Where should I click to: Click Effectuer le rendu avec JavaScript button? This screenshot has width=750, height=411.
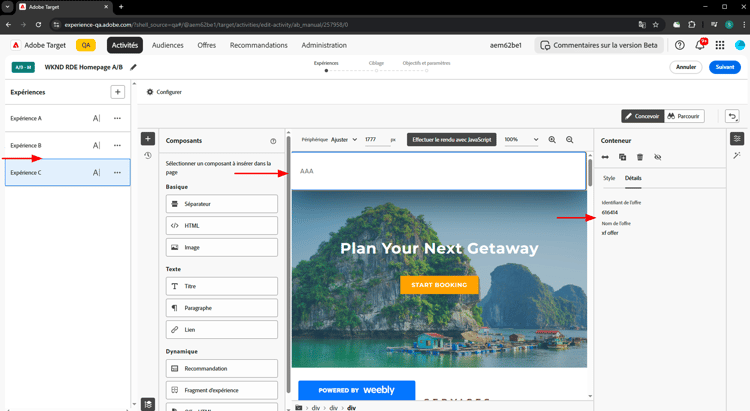(x=452, y=140)
